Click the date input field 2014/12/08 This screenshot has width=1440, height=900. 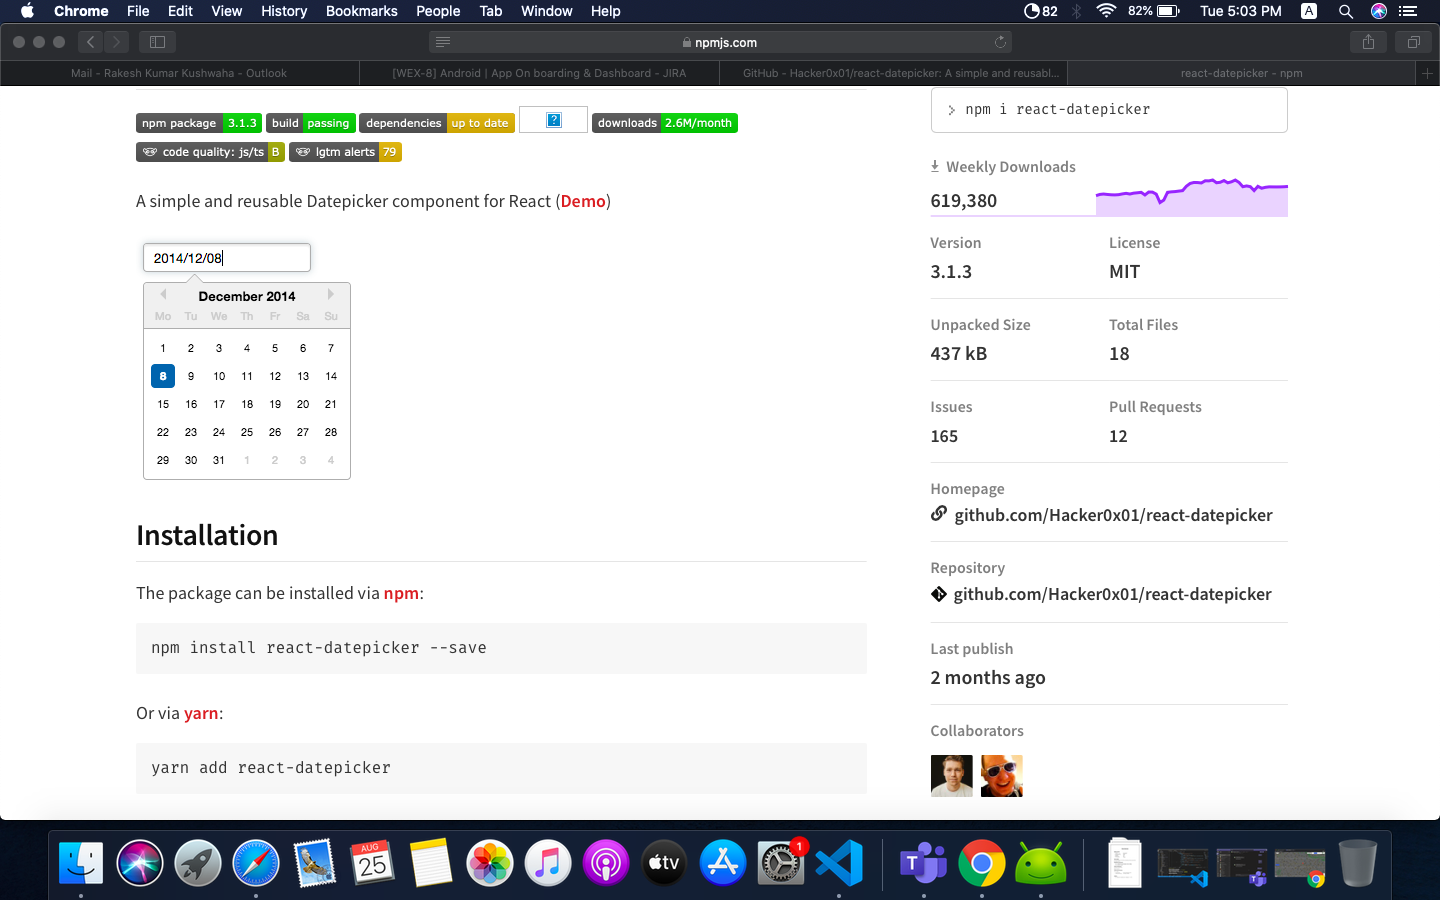227,258
